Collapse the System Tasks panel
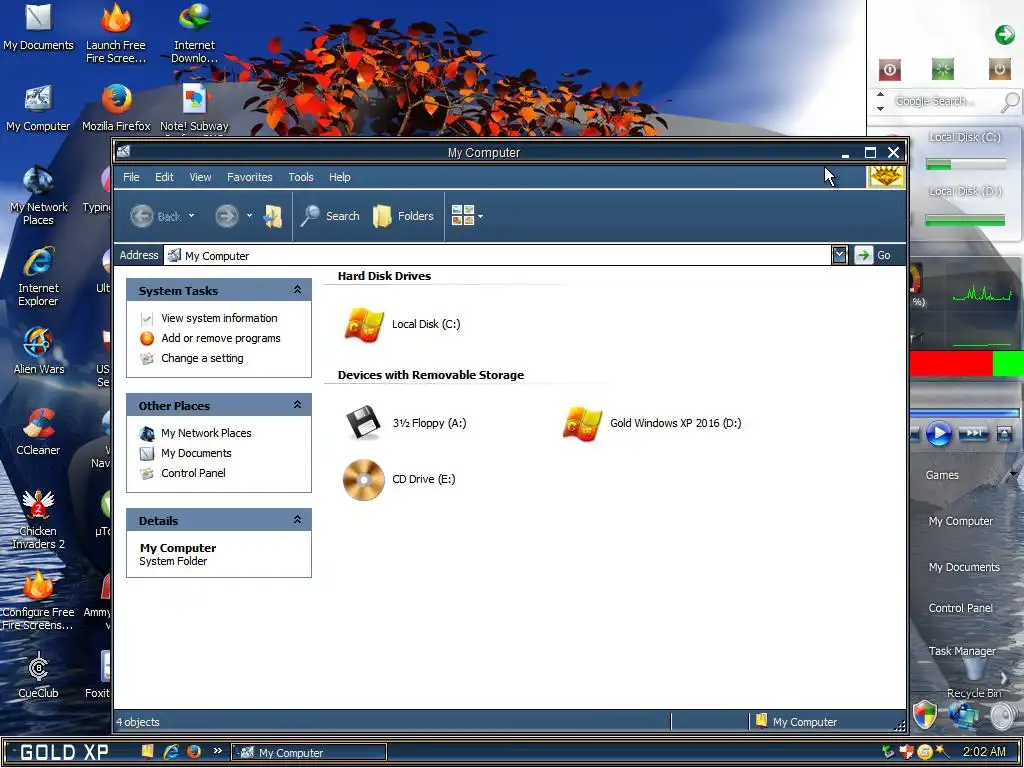 297,290
